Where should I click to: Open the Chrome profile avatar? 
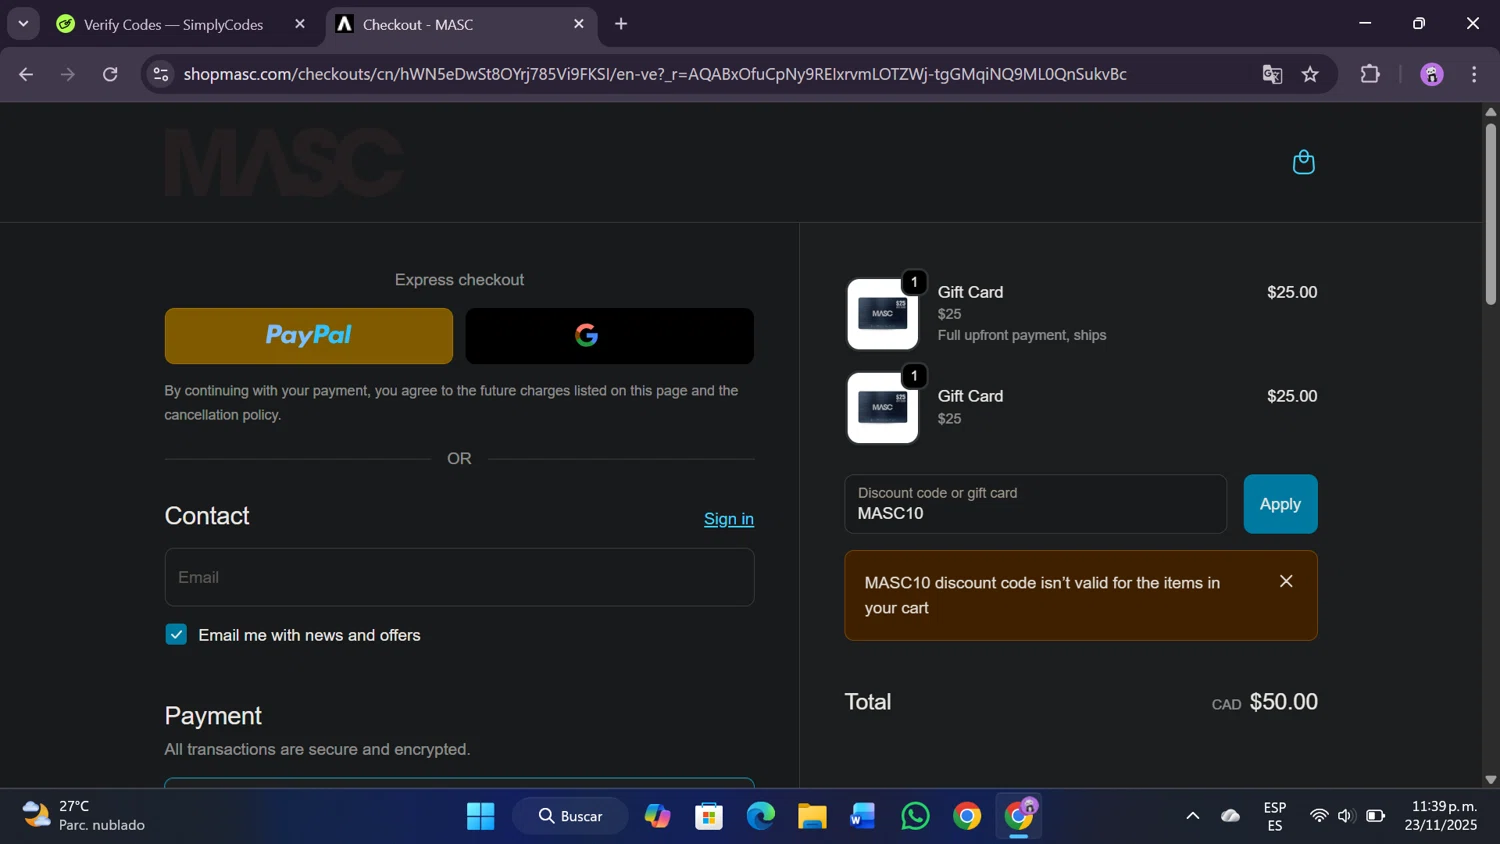(1432, 74)
